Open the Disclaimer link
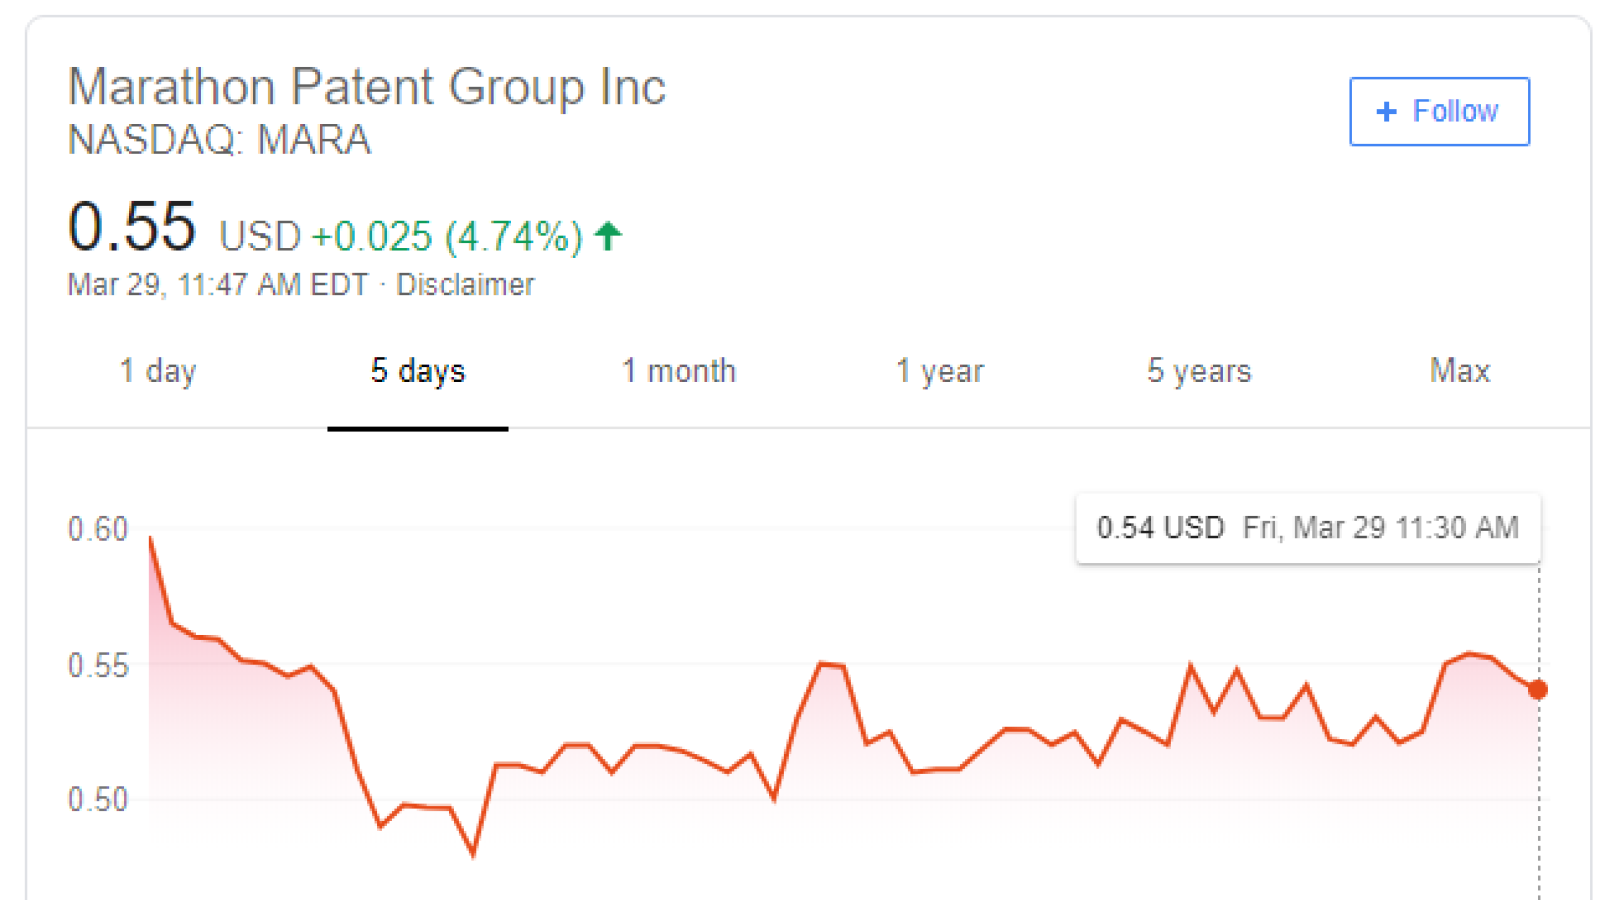This screenshot has width=1600, height=900. [465, 285]
